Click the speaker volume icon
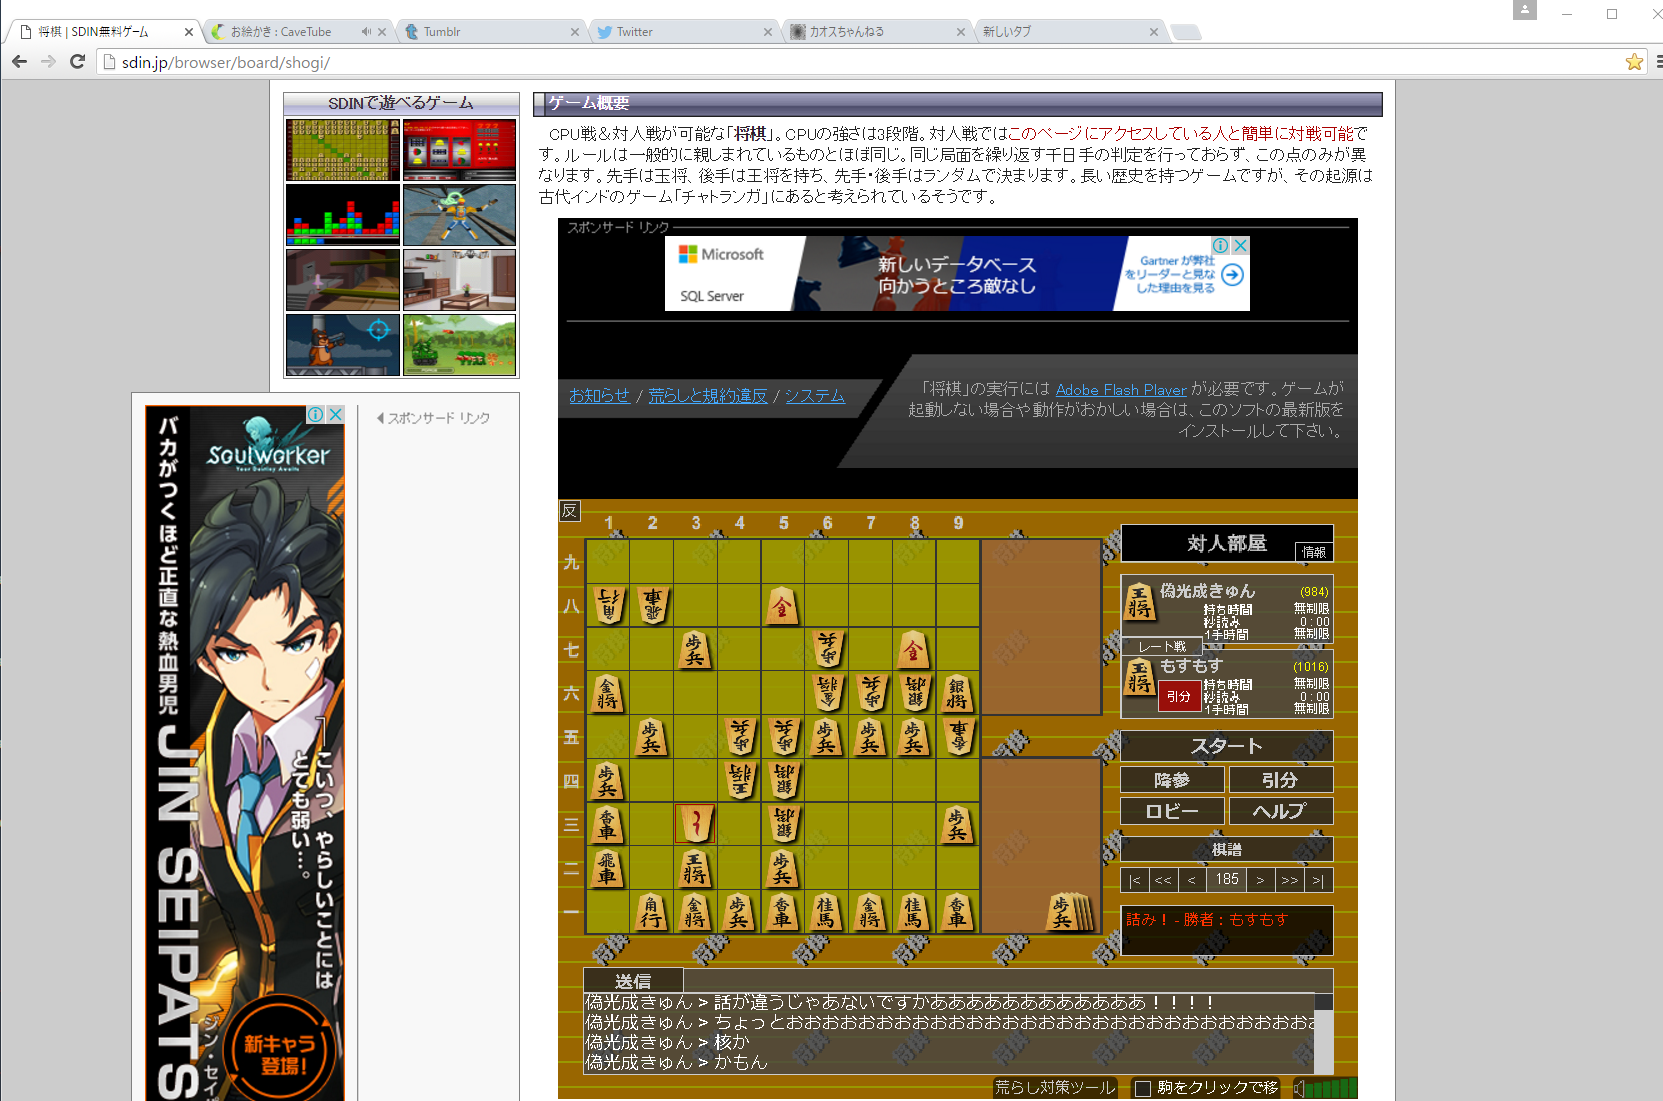The width and height of the screenshot is (1663, 1101). 1298,1088
